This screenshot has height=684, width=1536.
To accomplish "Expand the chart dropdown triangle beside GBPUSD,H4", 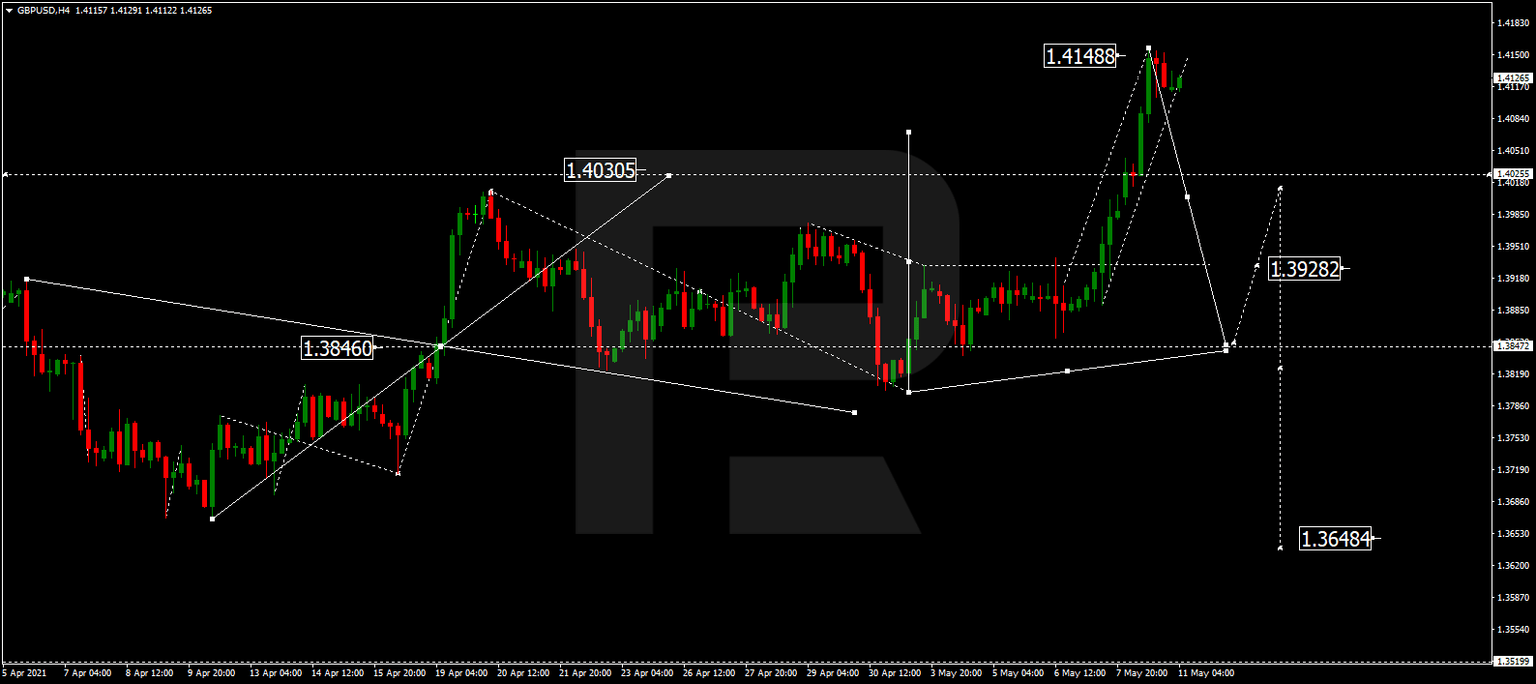I will click(8, 8).
